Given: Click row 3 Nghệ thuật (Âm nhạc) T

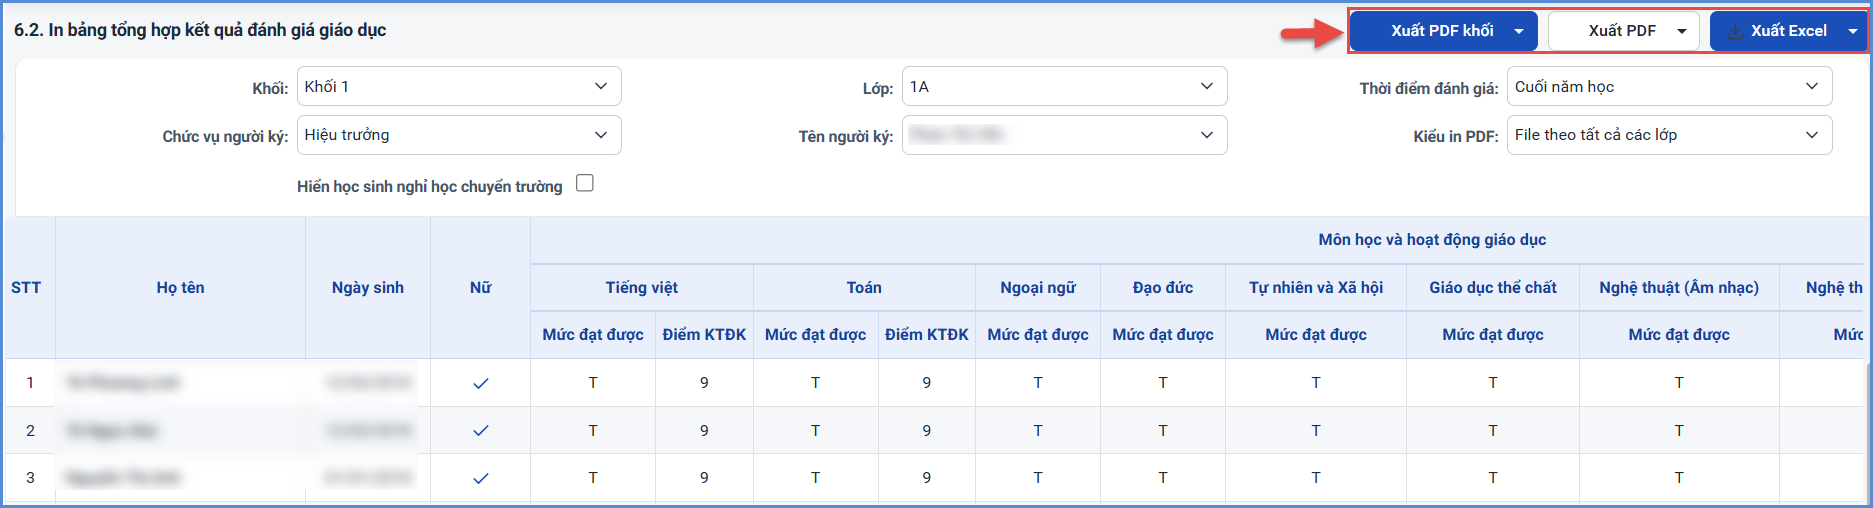Looking at the screenshot, I should pyautogui.click(x=1679, y=479).
